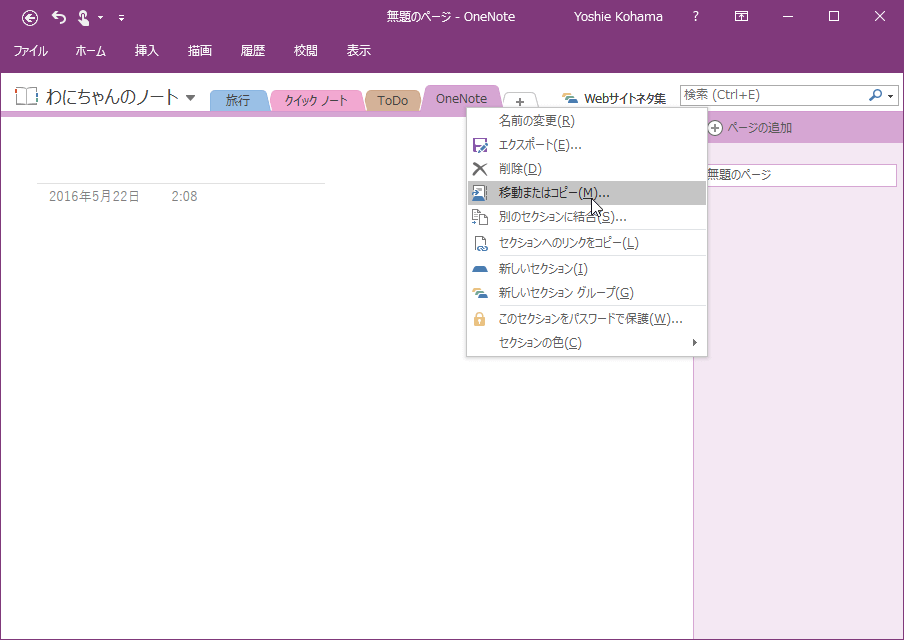Open the セクションの色(C) submenu
This screenshot has height=640, width=904.
(587, 342)
